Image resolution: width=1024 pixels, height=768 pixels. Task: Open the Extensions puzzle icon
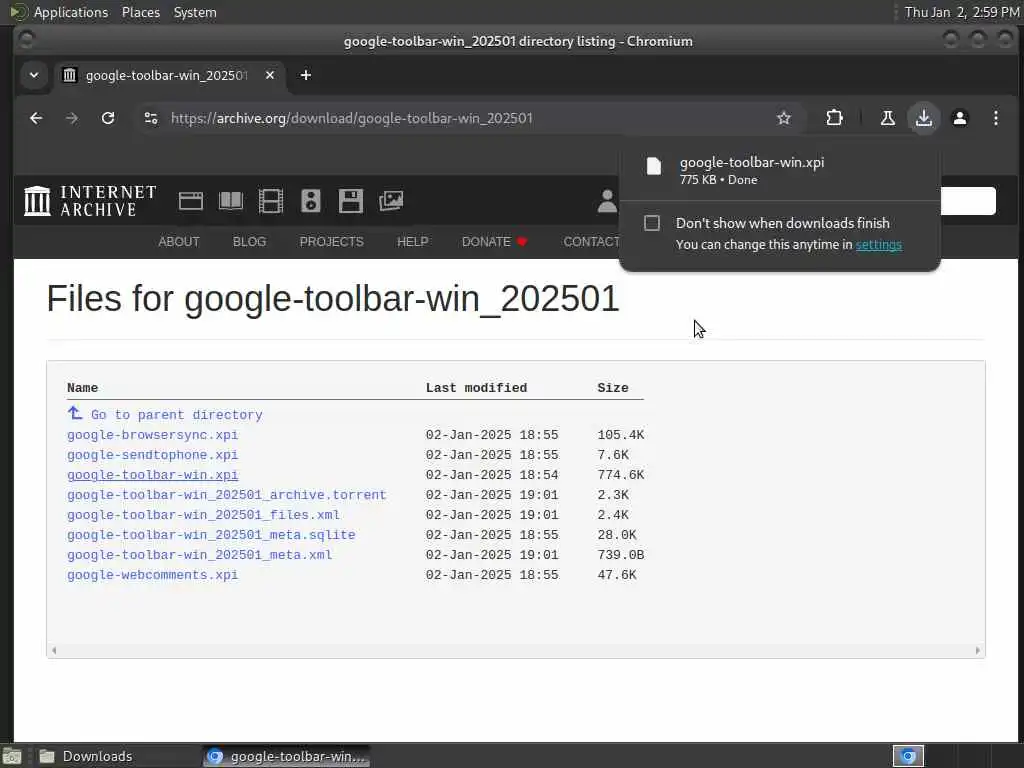(x=834, y=118)
